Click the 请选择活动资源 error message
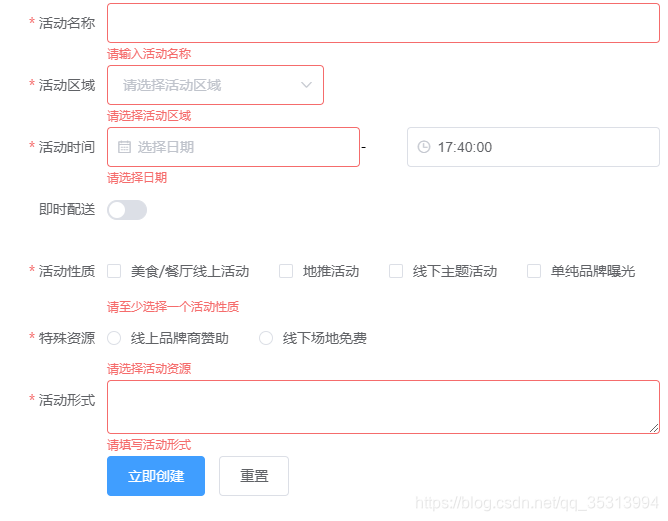The height and width of the screenshot is (521, 668). tap(149, 368)
